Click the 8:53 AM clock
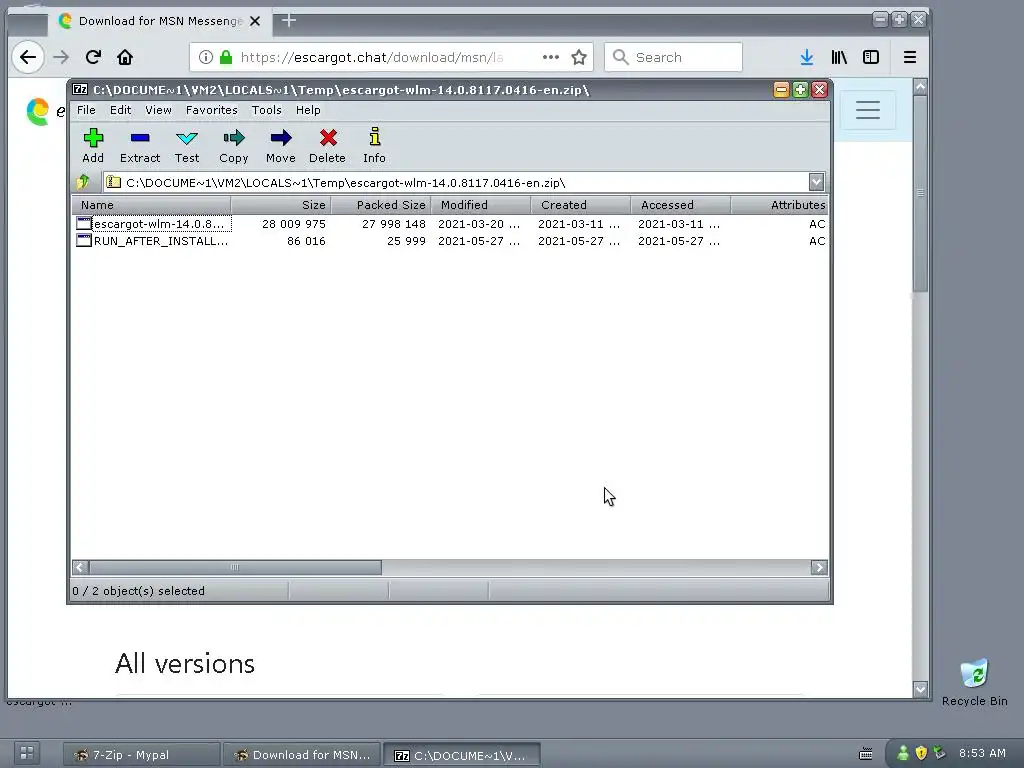The height and width of the screenshot is (768, 1024). point(982,753)
